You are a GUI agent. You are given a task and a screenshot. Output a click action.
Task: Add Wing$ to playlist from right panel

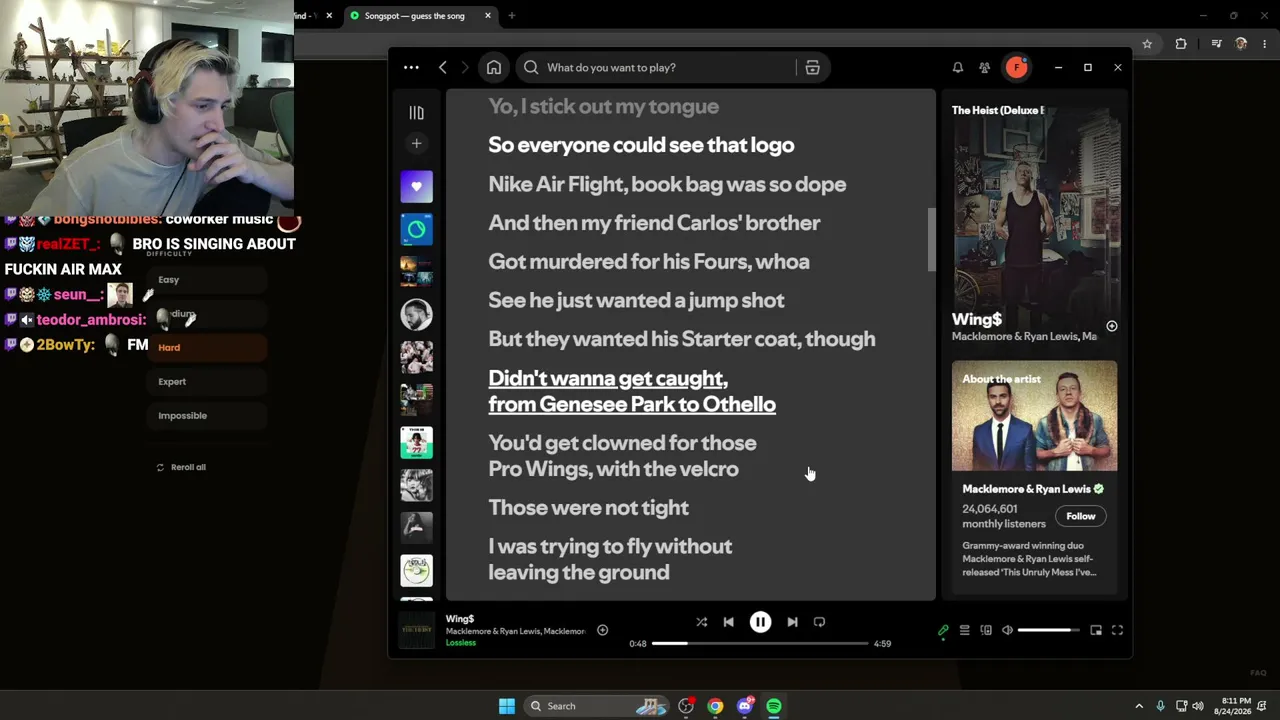coord(1111,326)
